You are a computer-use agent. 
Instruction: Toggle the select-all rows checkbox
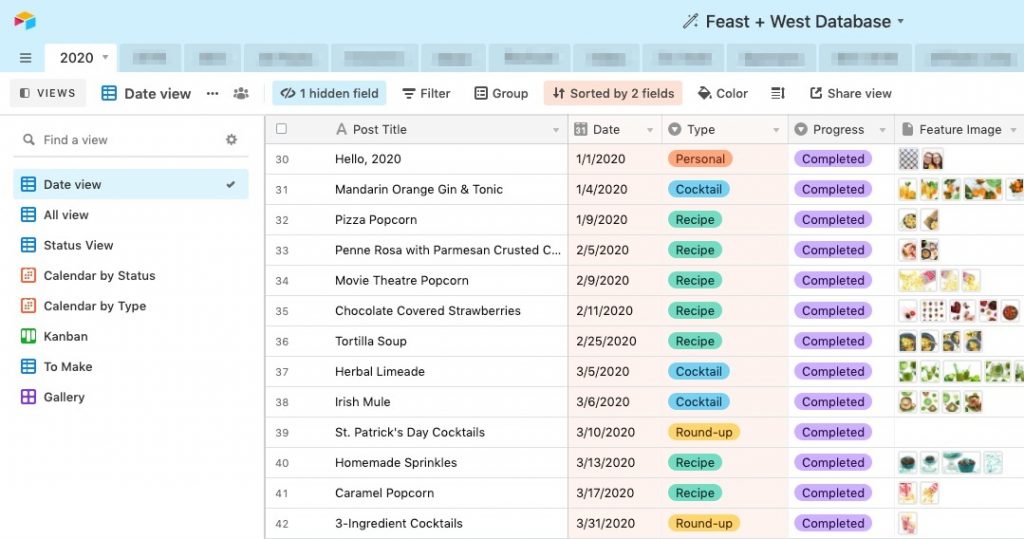pos(281,129)
